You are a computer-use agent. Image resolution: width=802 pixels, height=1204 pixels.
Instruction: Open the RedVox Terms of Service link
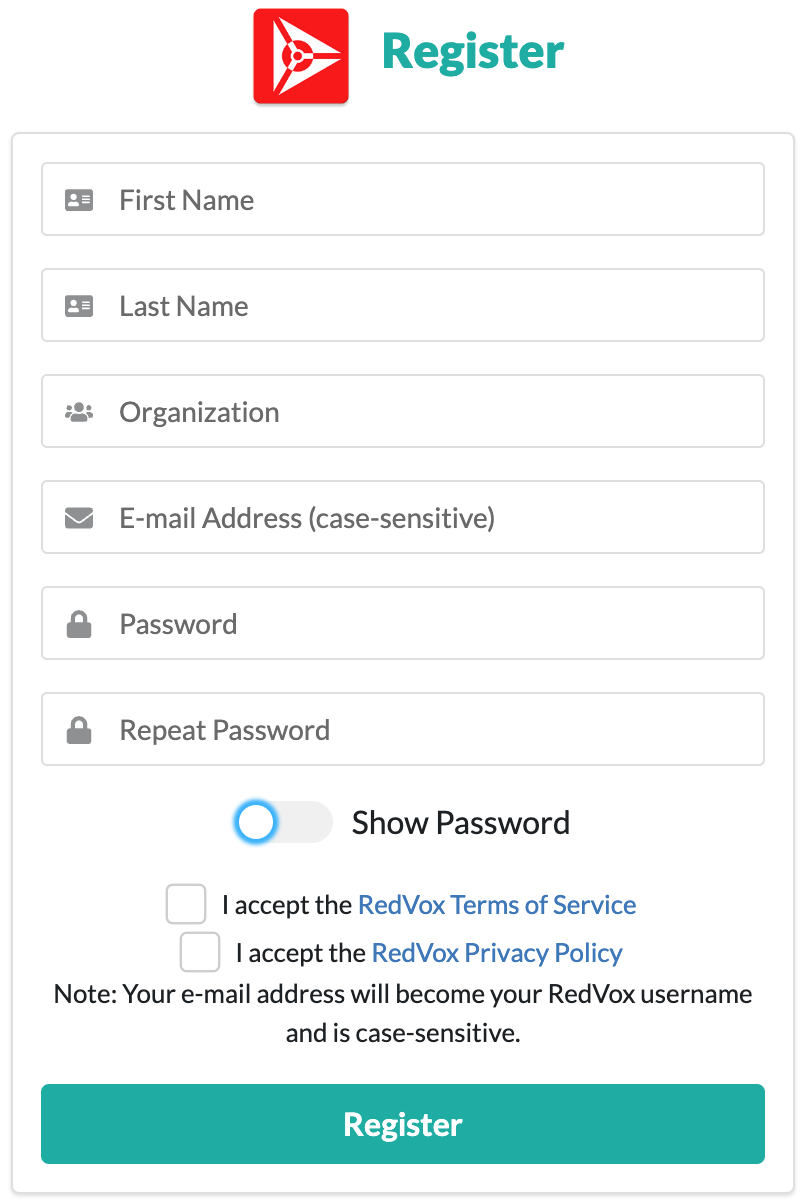tap(497, 905)
